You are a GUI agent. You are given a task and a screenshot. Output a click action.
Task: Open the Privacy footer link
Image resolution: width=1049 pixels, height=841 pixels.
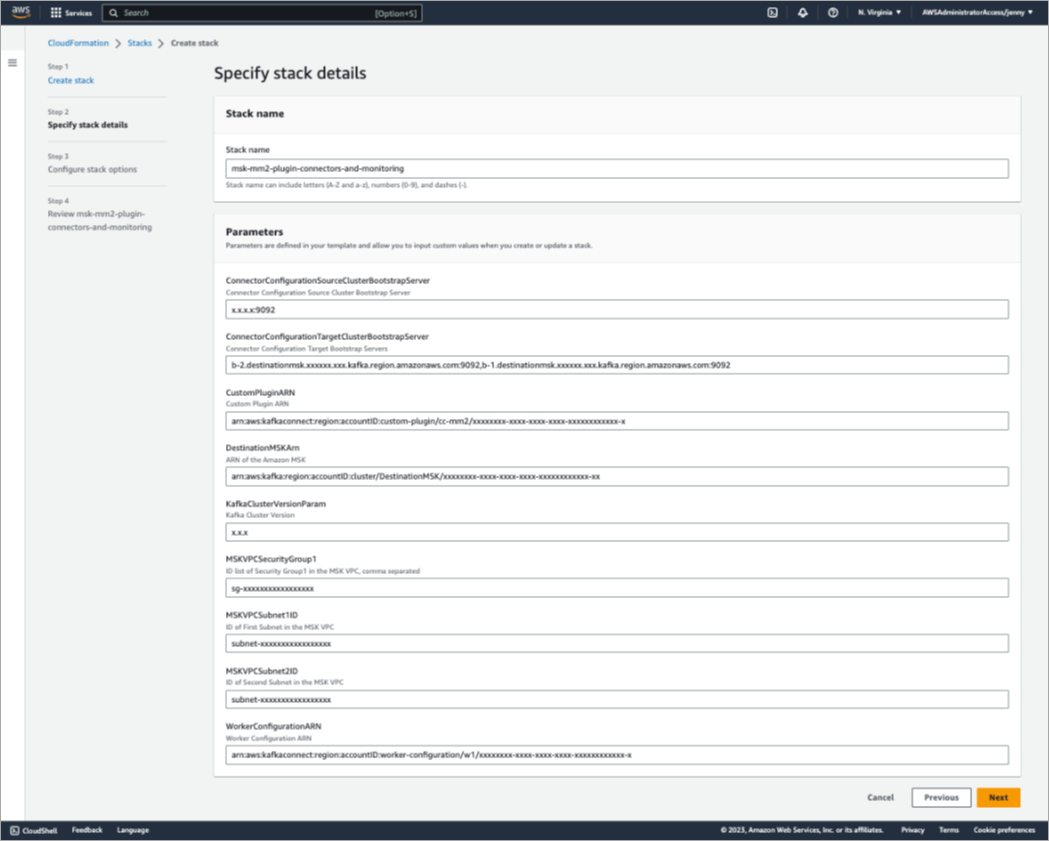[x=912, y=830]
